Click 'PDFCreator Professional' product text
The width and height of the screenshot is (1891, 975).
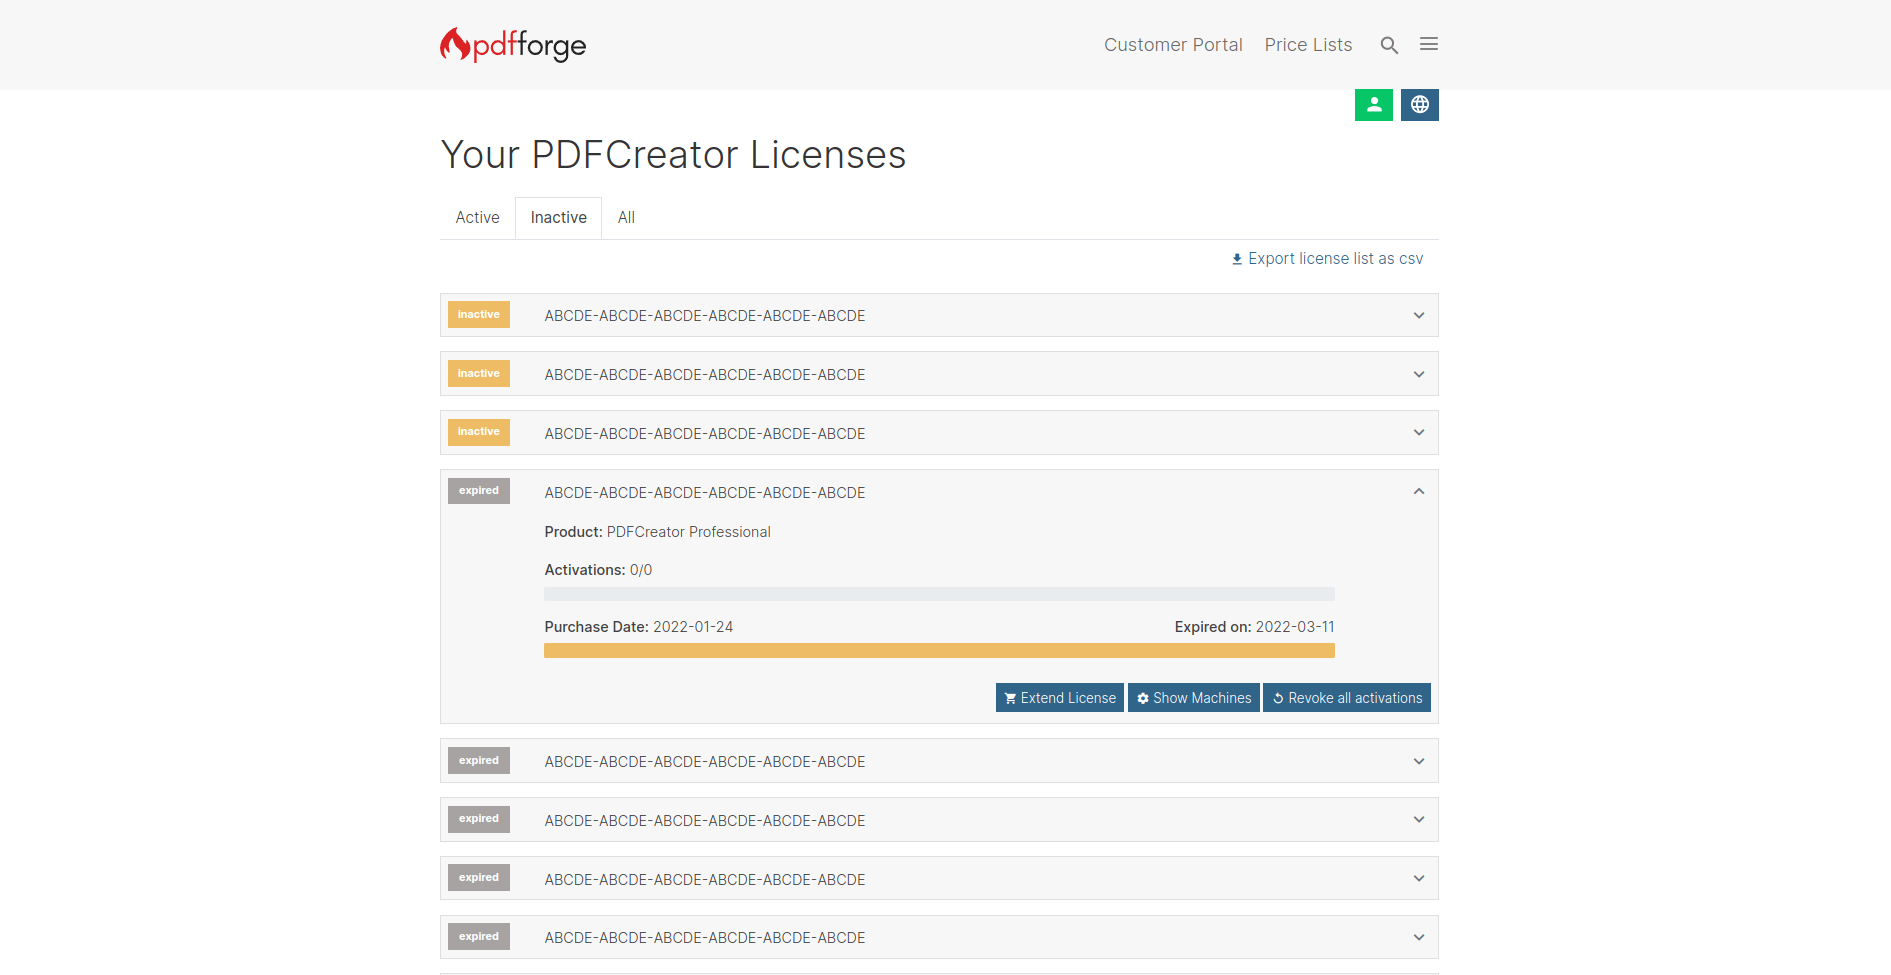coord(689,532)
